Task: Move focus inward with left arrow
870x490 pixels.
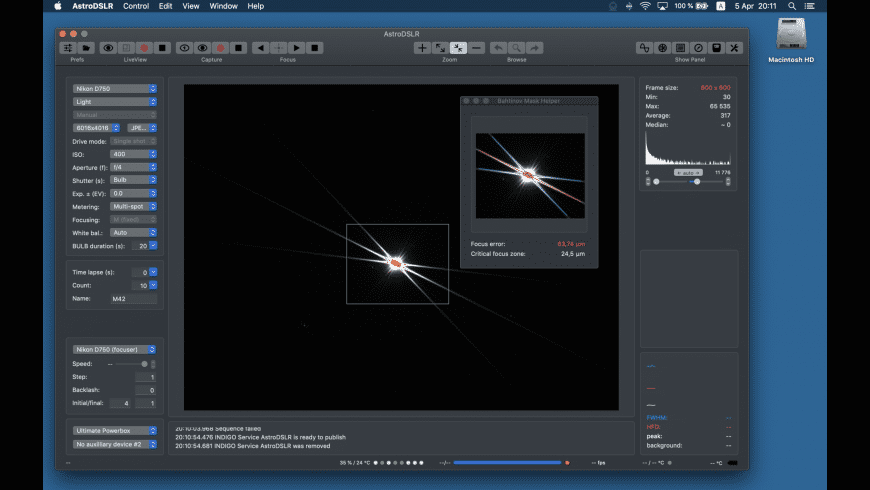Action: [x=261, y=48]
